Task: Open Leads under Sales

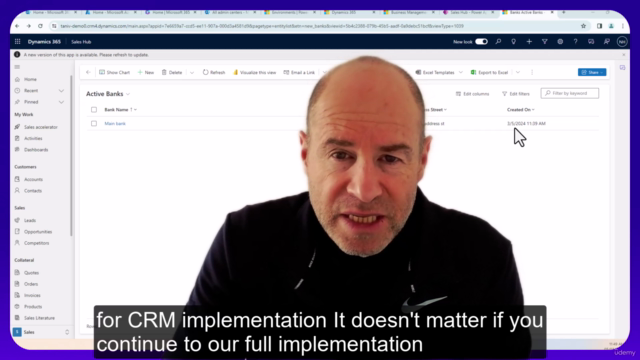Action: [30, 220]
